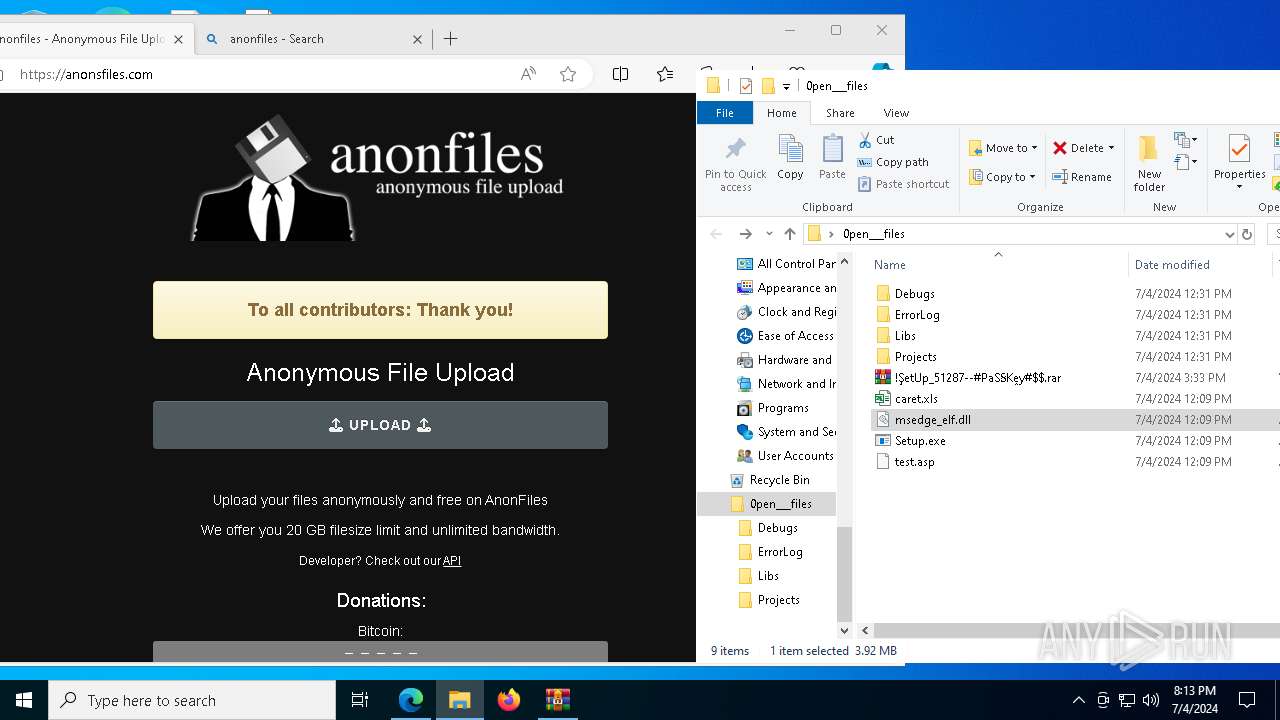The image size is (1280, 720).
Task: Open WinRAR from taskbar
Action: click(558, 700)
